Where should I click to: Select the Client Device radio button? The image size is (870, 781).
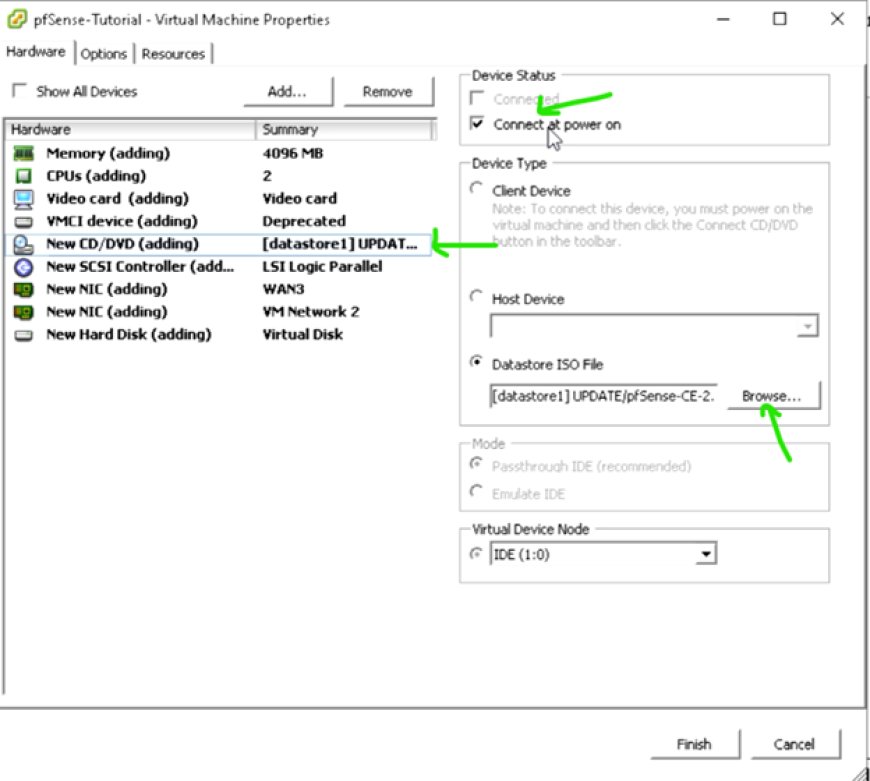476,189
